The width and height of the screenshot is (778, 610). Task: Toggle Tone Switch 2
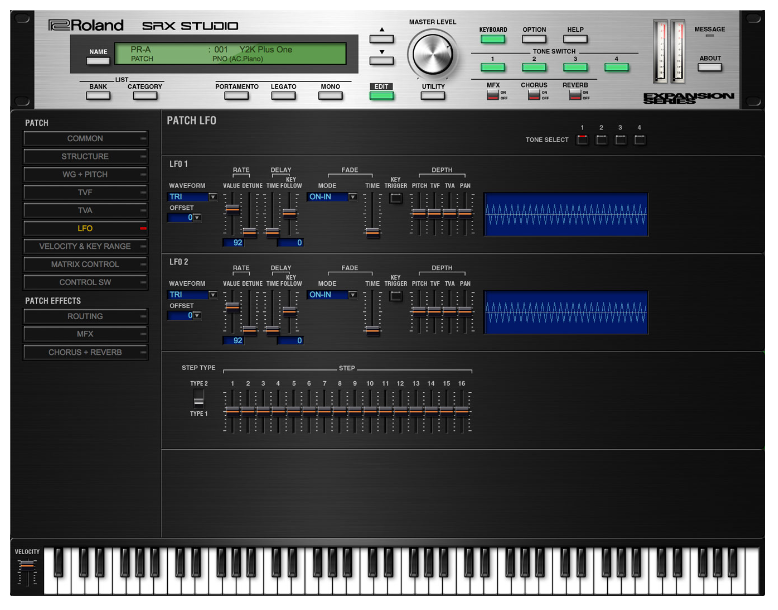click(x=534, y=67)
